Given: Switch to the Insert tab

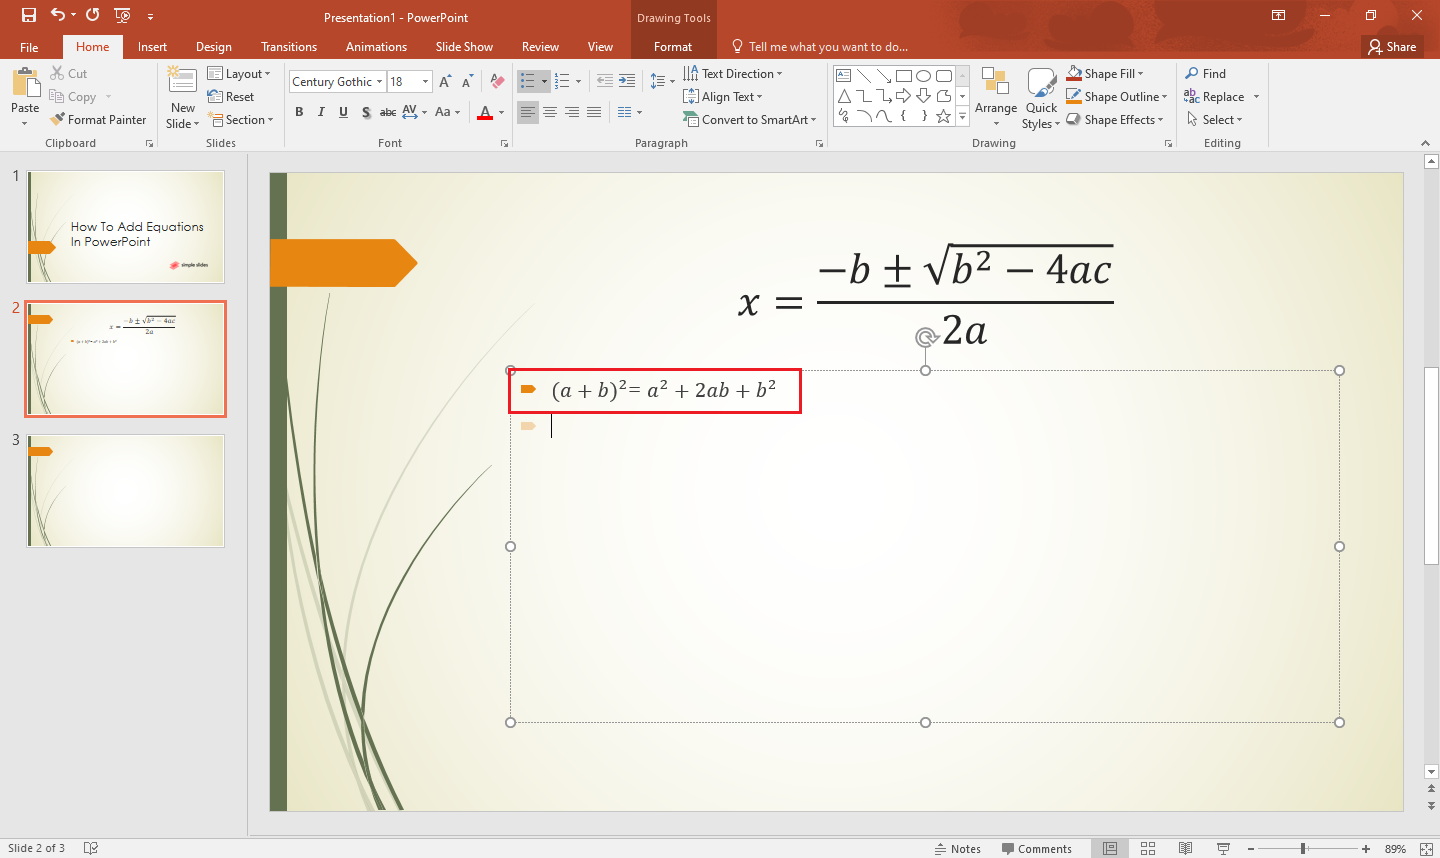Looking at the screenshot, I should [x=152, y=47].
